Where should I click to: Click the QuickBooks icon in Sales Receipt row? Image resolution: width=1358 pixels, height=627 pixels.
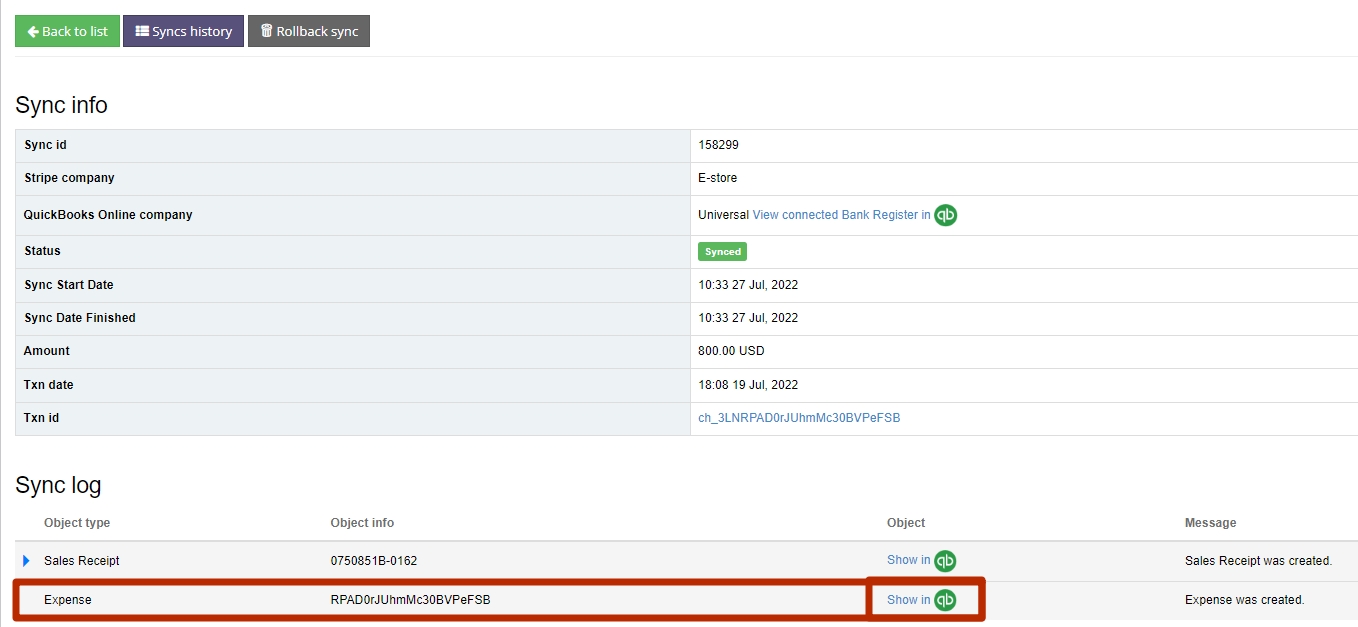[x=946, y=561]
